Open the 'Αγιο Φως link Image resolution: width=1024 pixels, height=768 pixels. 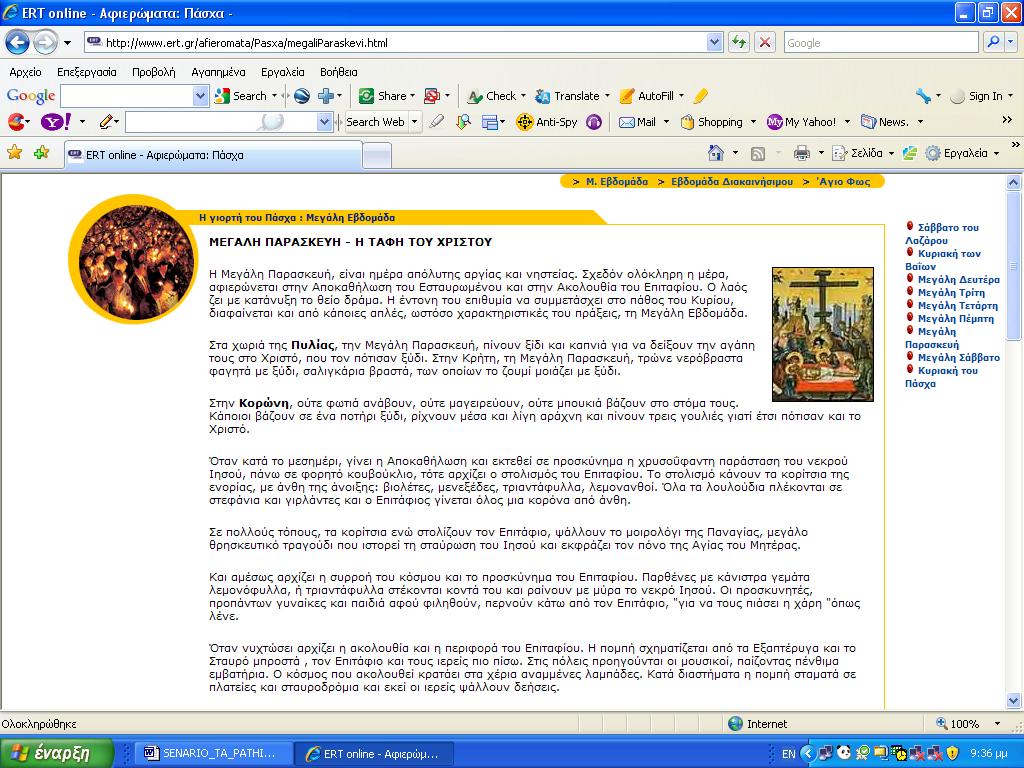coord(844,182)
